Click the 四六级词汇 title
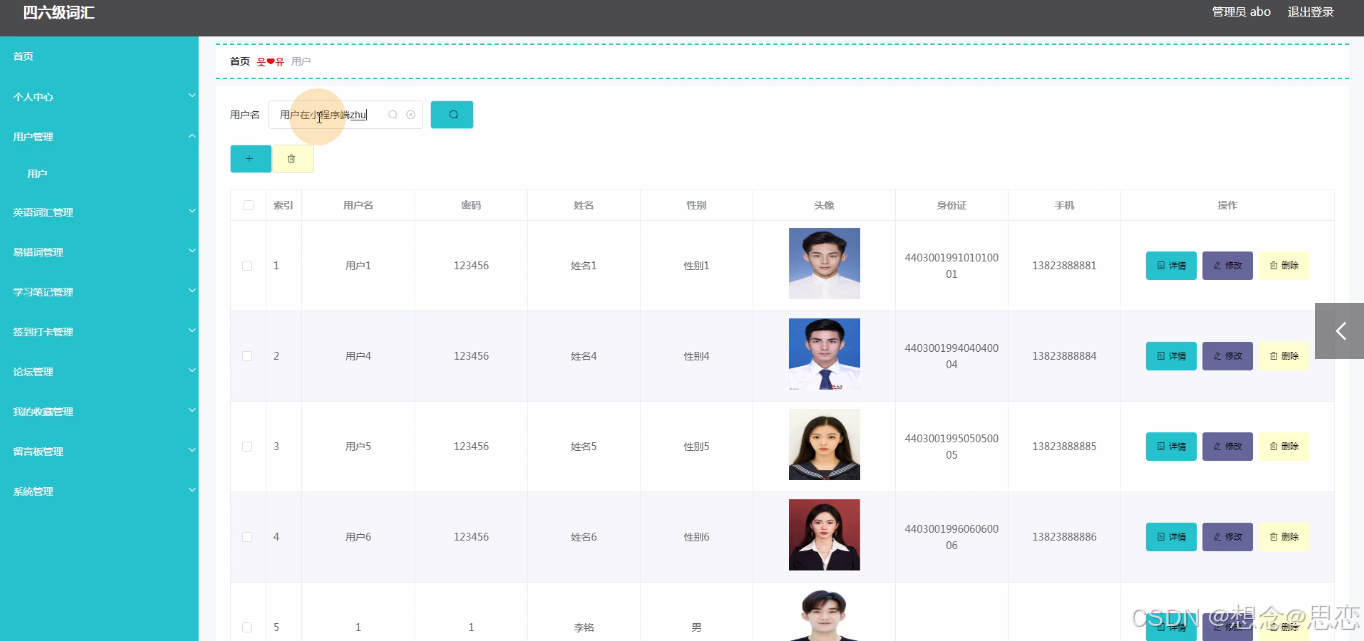The image size is (1364, 641). [x=59, y=13]
